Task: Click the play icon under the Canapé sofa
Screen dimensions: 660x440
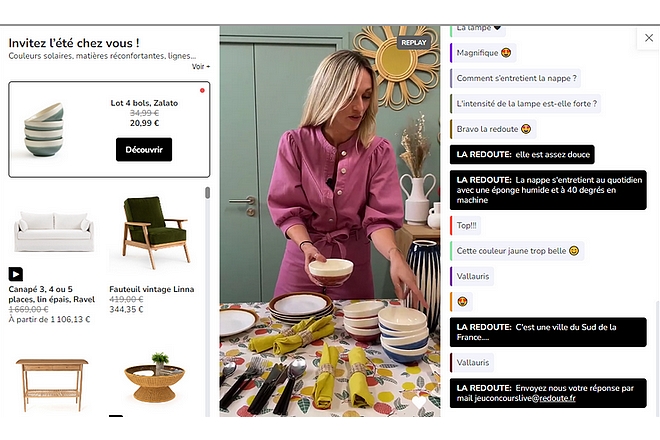Action: pyautogui.click(x=16, y=274)
